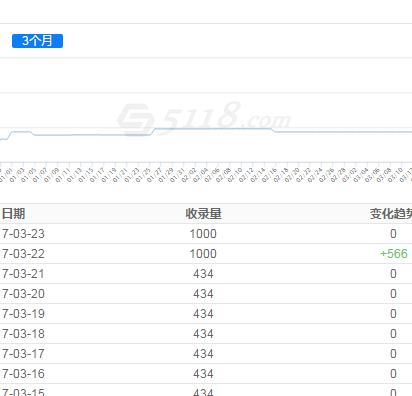Click the 01/31 axis date label
Viewport: 412px width, 396px height.
click(177, 175)
